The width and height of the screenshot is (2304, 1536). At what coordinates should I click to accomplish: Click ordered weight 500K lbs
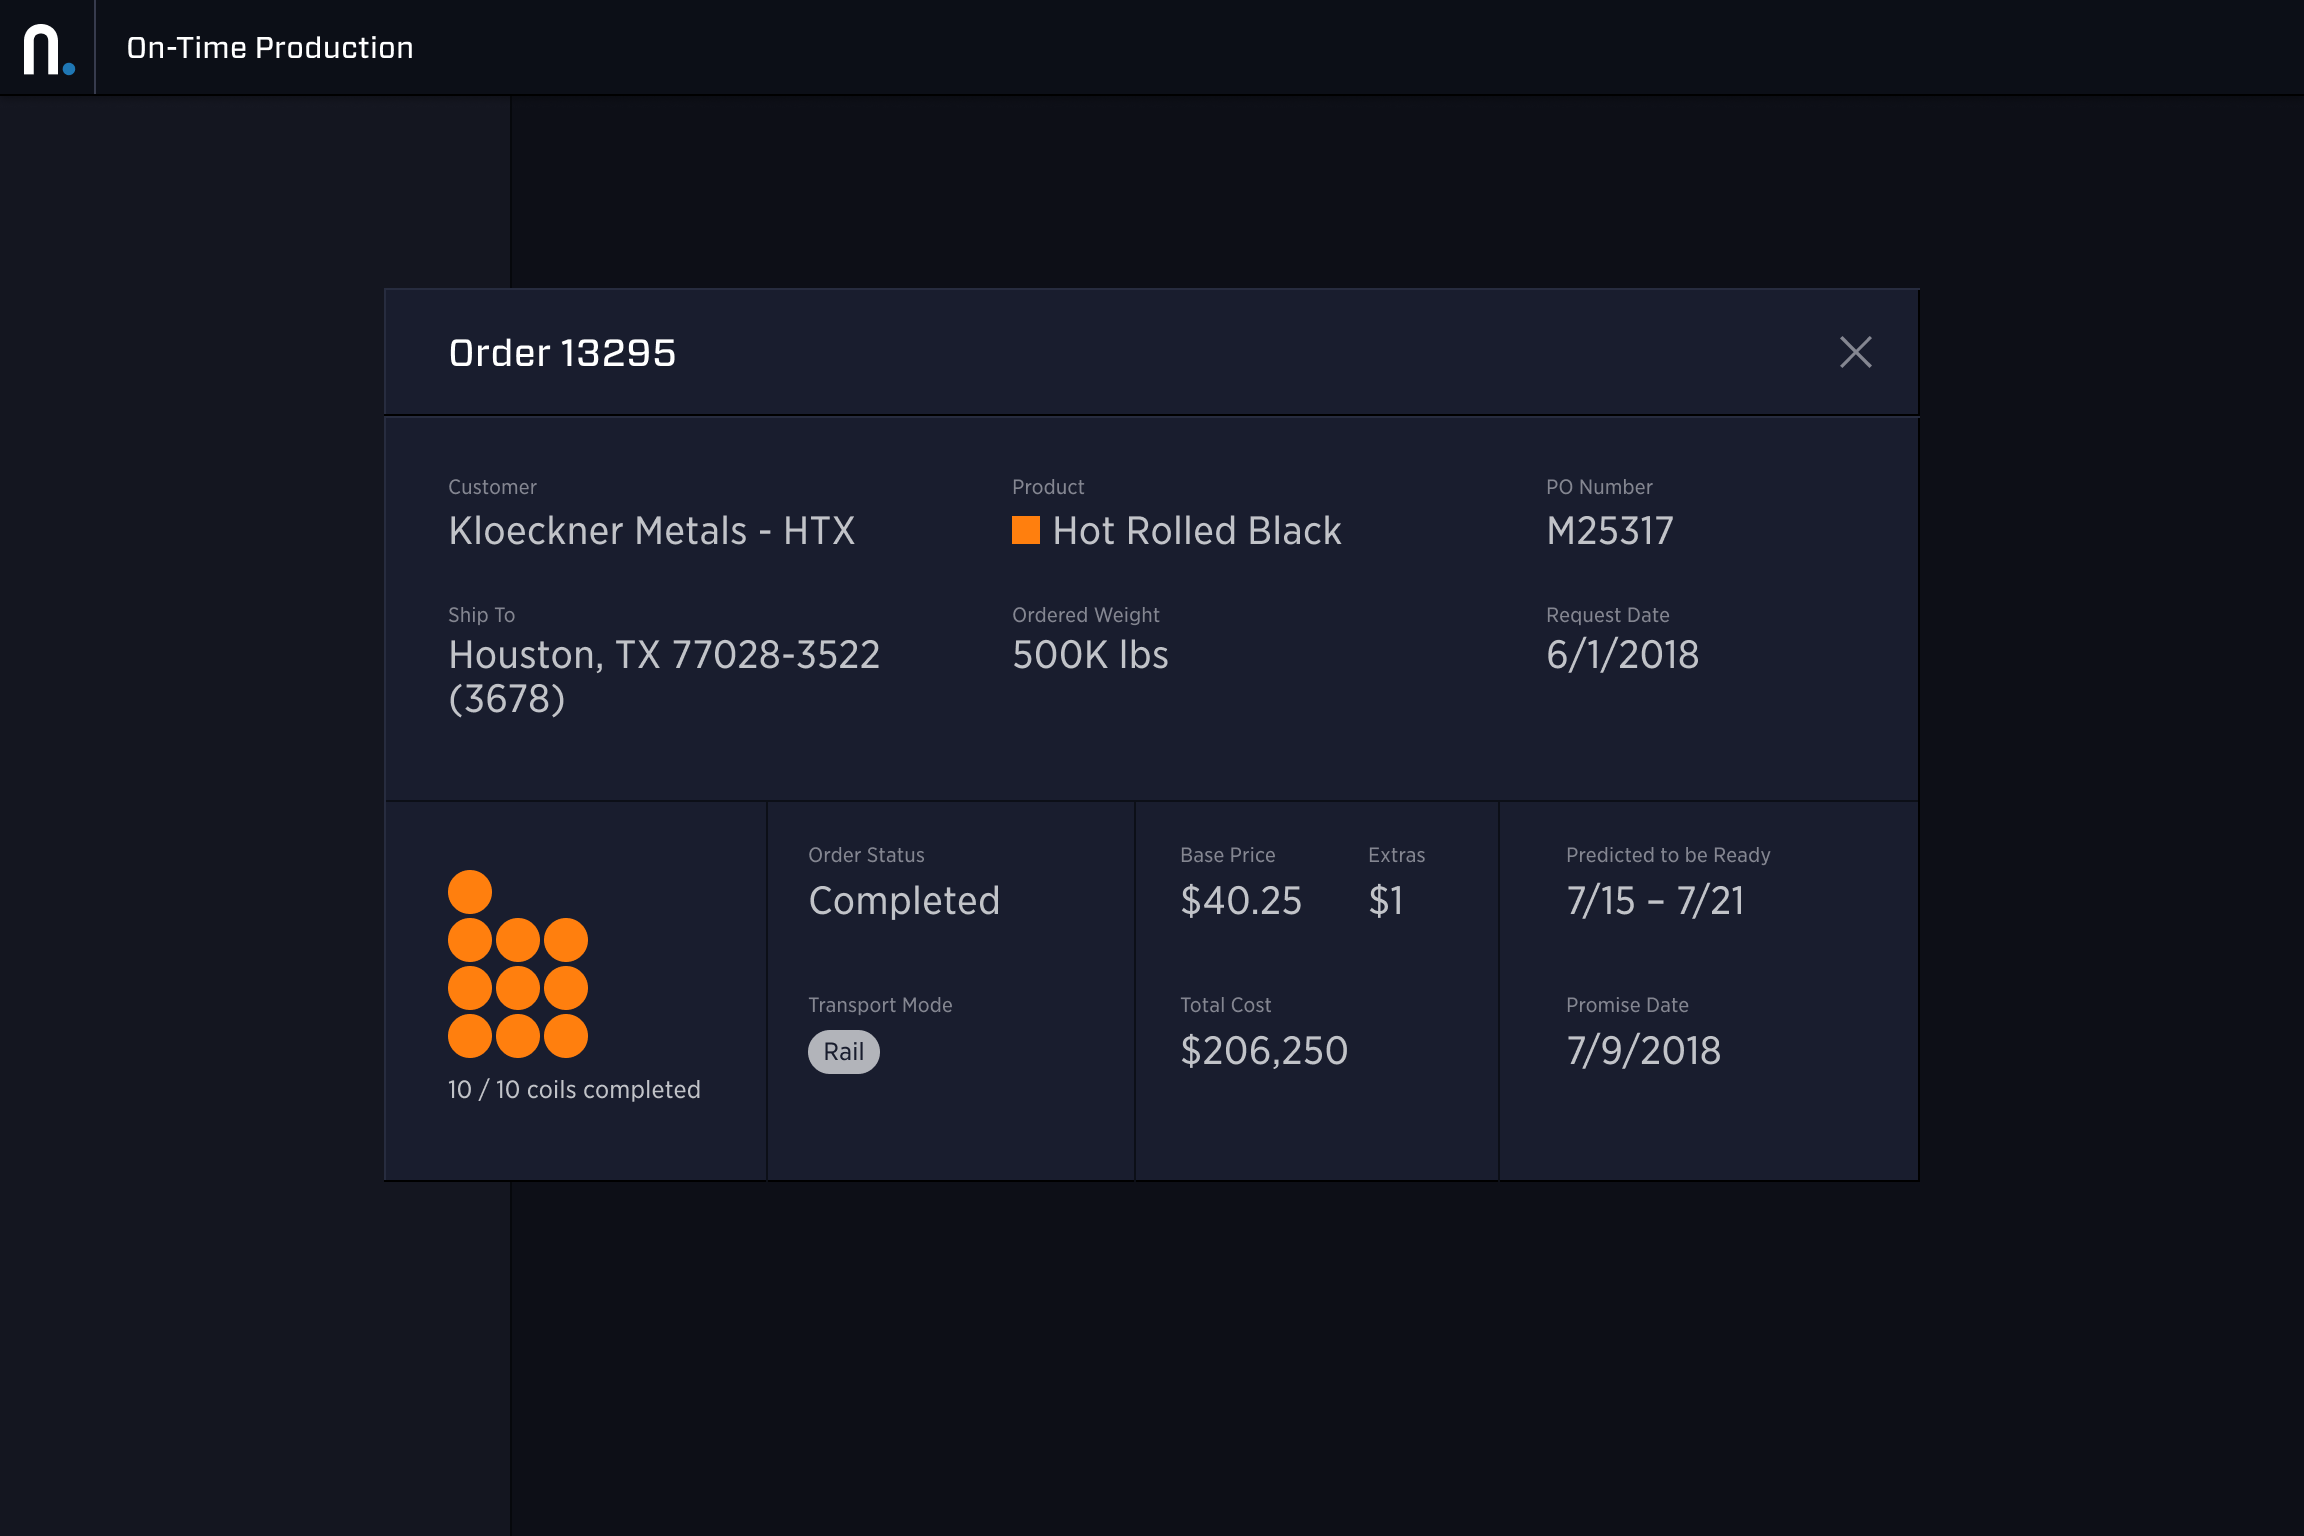tap(1090, 655)
